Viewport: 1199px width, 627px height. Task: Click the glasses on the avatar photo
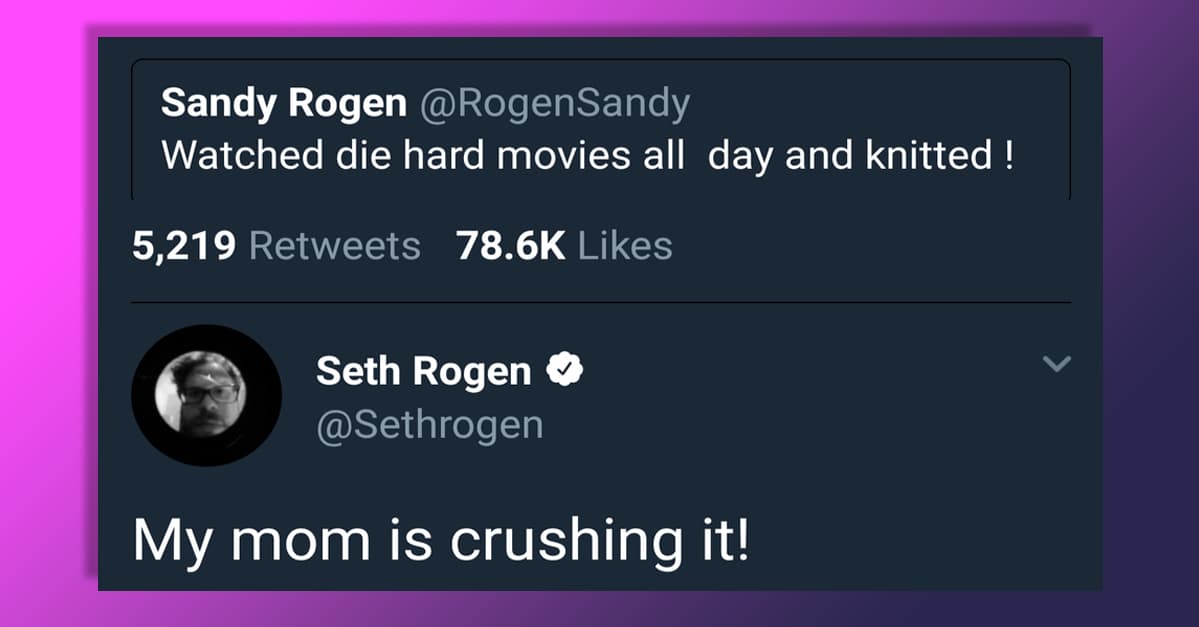click(209, 393)
